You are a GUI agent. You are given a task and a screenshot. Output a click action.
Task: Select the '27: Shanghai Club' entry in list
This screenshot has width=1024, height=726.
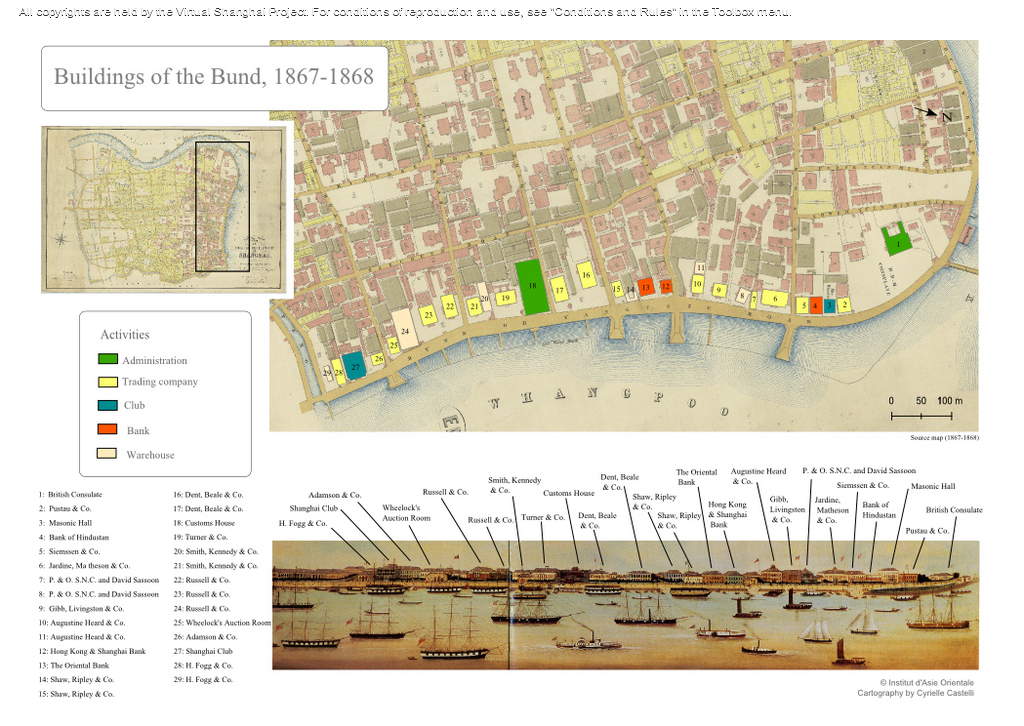[210, 651]
